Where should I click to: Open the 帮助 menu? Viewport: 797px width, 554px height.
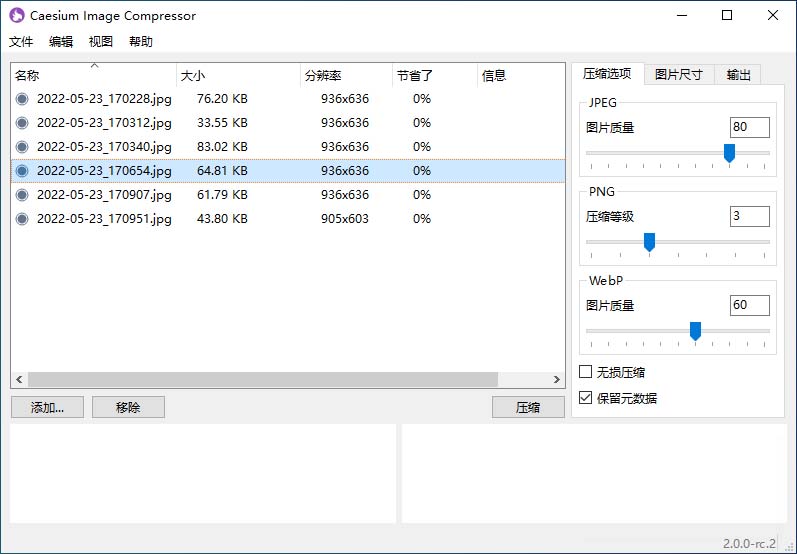click(141, 42)
